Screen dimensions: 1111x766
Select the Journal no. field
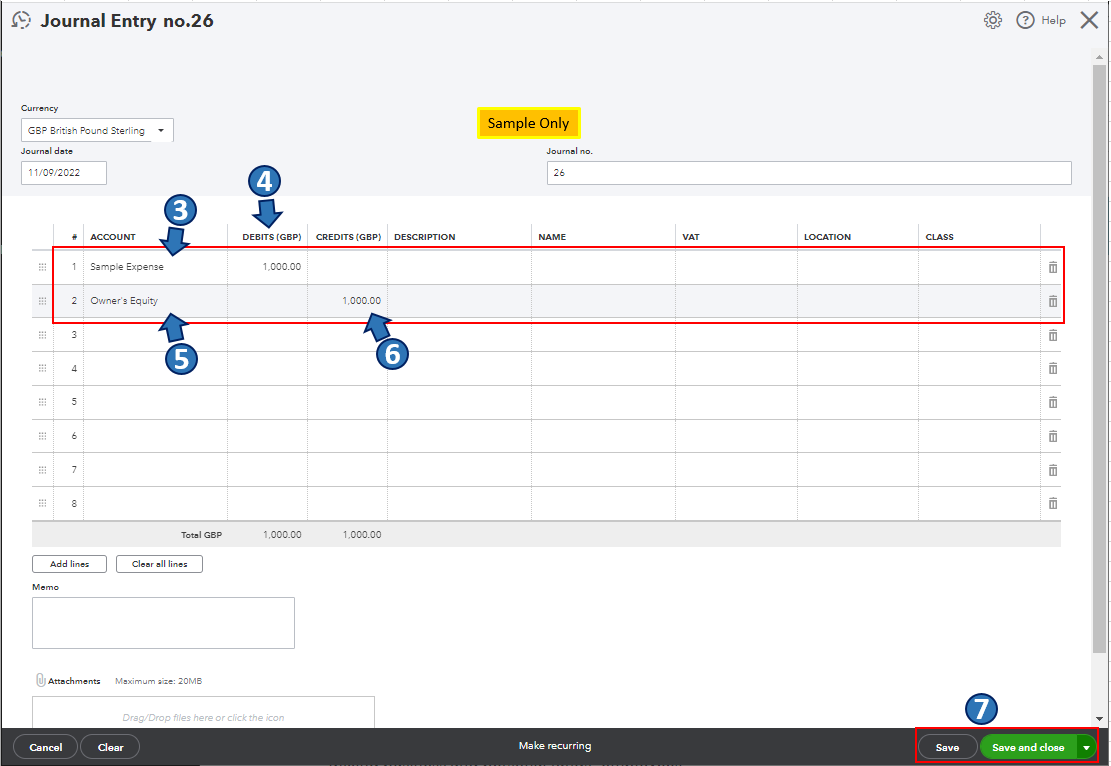pyautogui.click(x=808, y=172)
